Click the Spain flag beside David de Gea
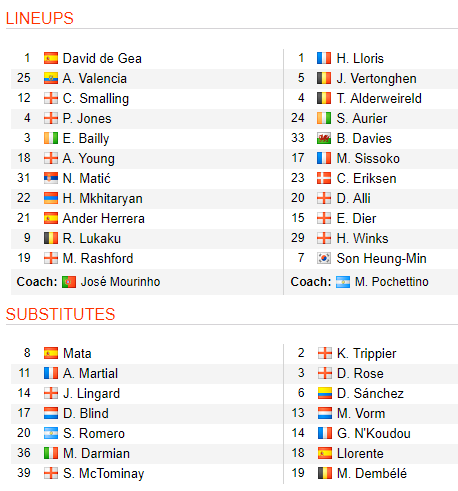Image resolution: width=458 pixels, height=491 pixels. 51,58
